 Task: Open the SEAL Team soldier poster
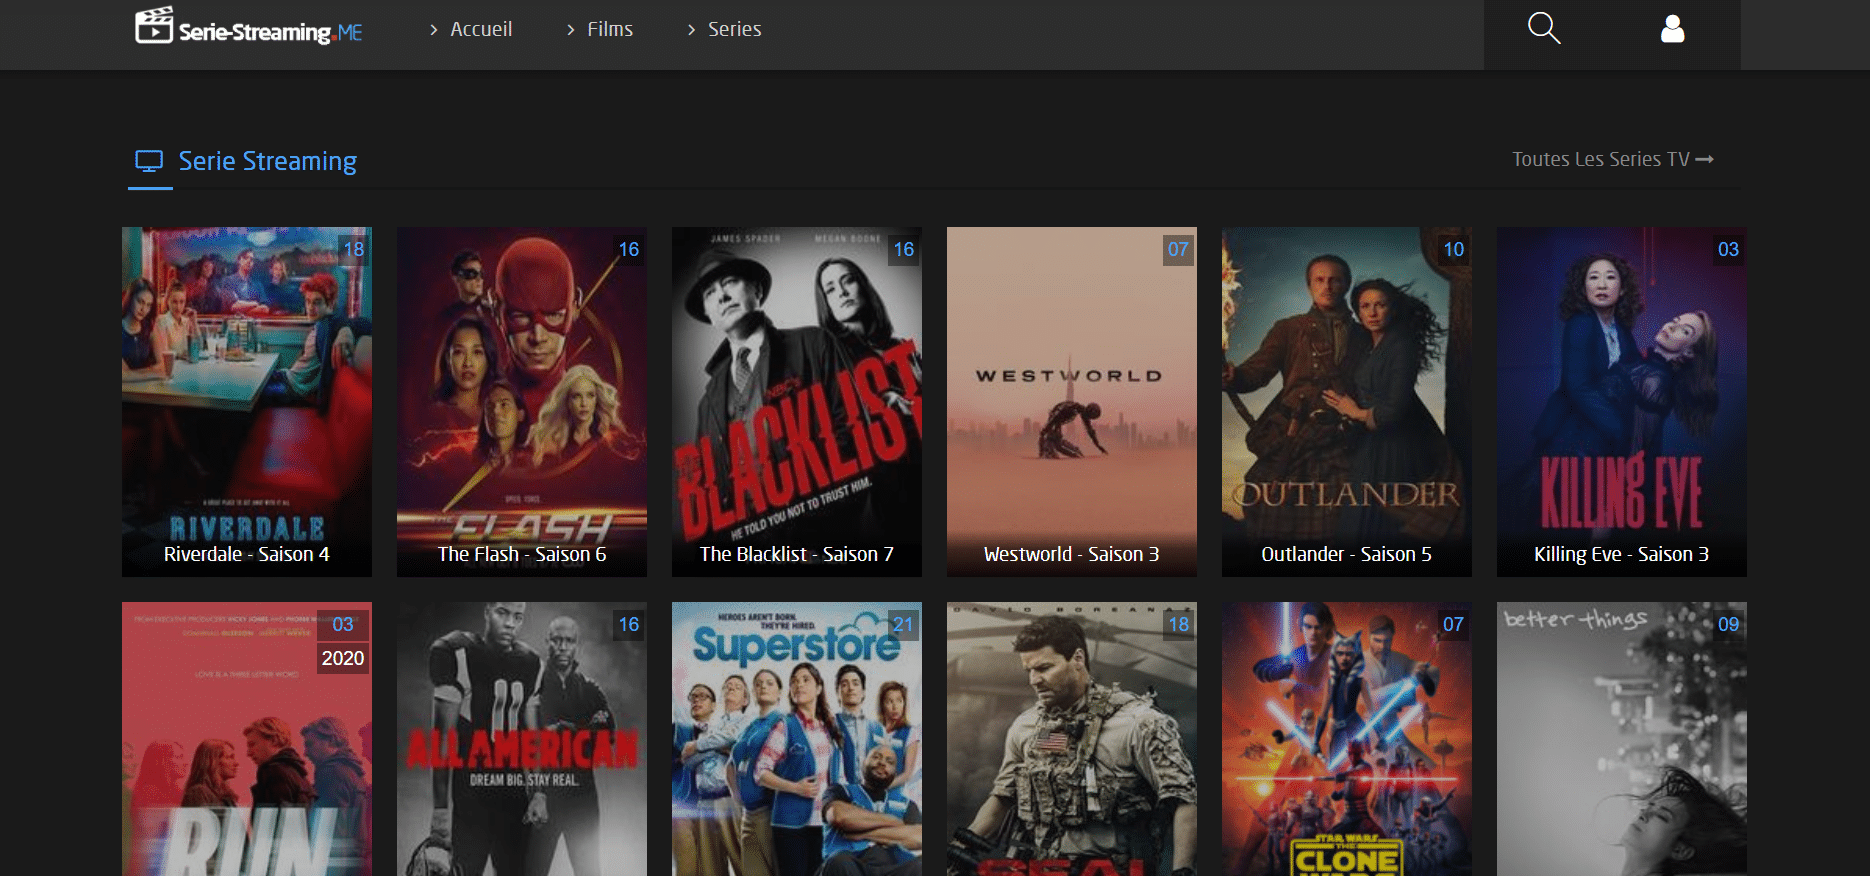pos(1072,739)
